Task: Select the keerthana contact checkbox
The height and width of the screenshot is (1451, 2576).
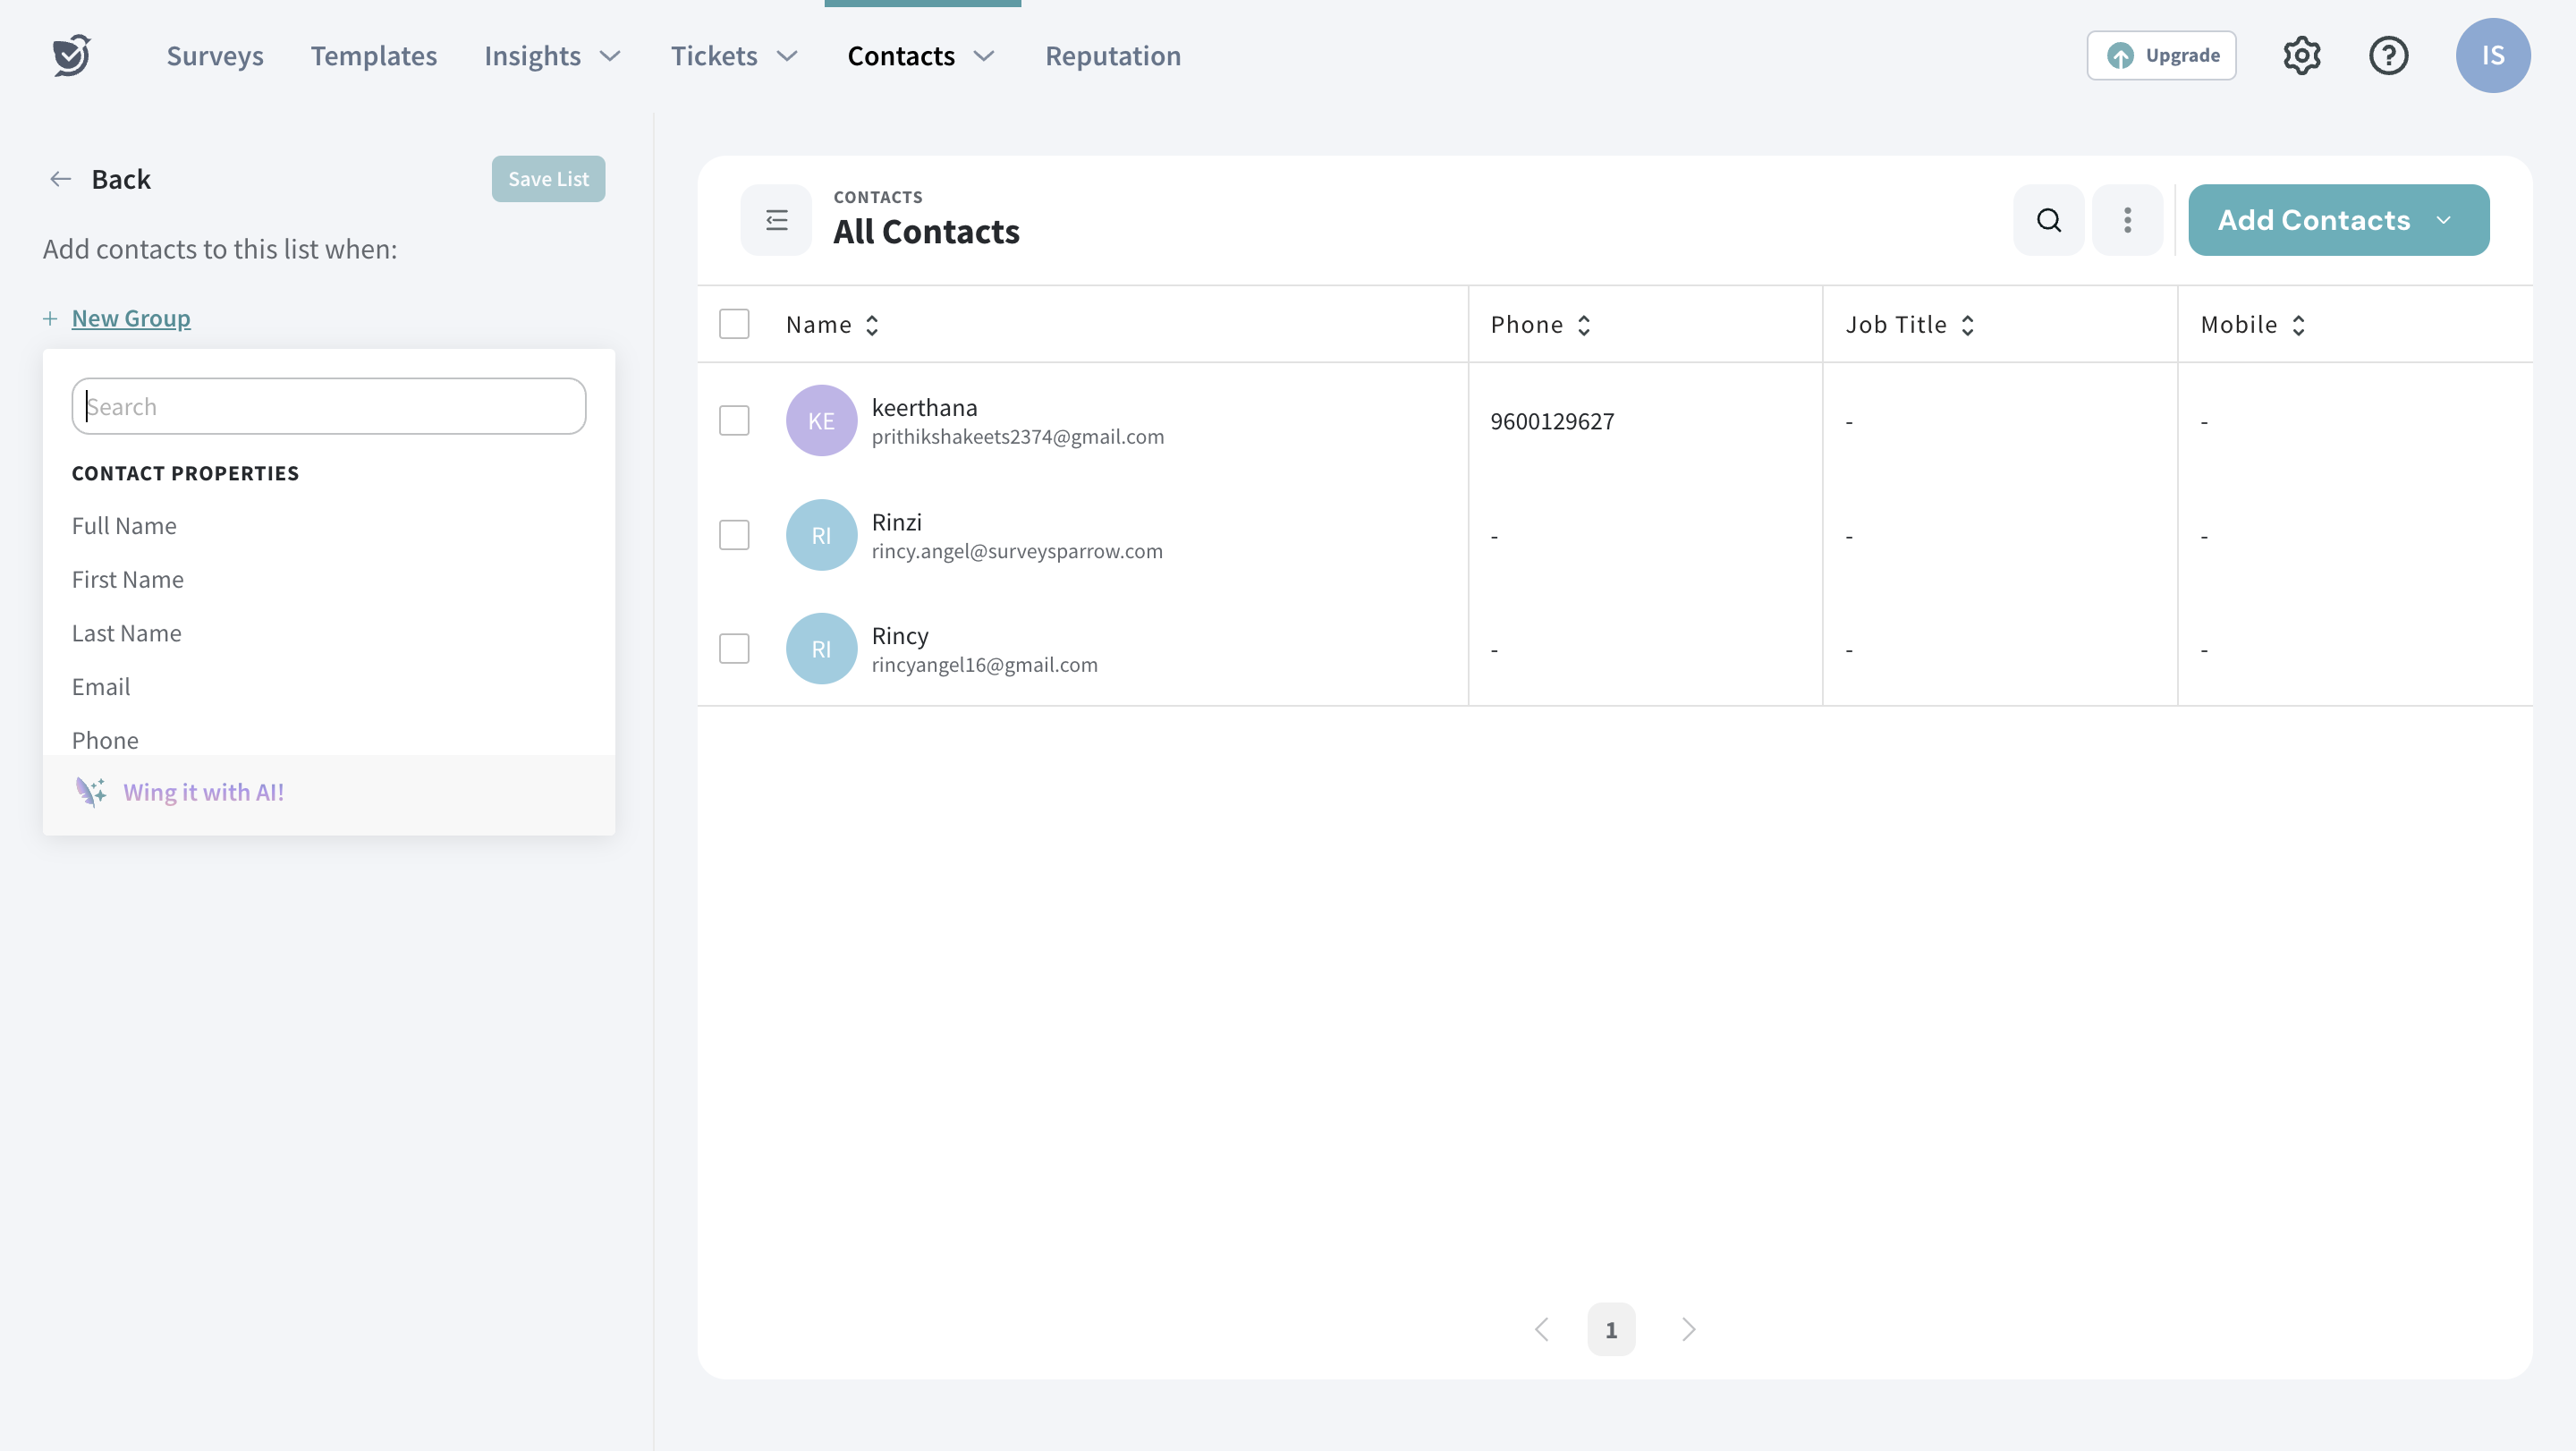Action: [734, 421]
